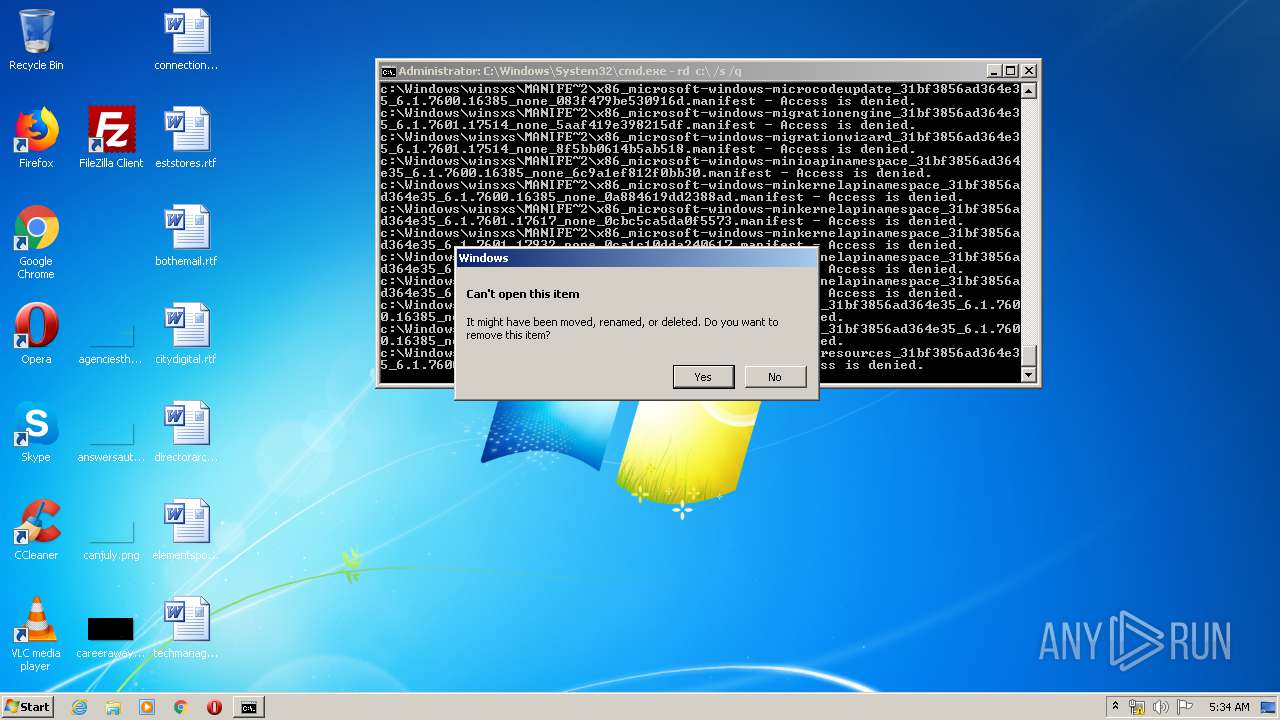This screenshot has width=1280, height=720.
Task: Open the Opera desktop shortcut
Action: point(36,334)
